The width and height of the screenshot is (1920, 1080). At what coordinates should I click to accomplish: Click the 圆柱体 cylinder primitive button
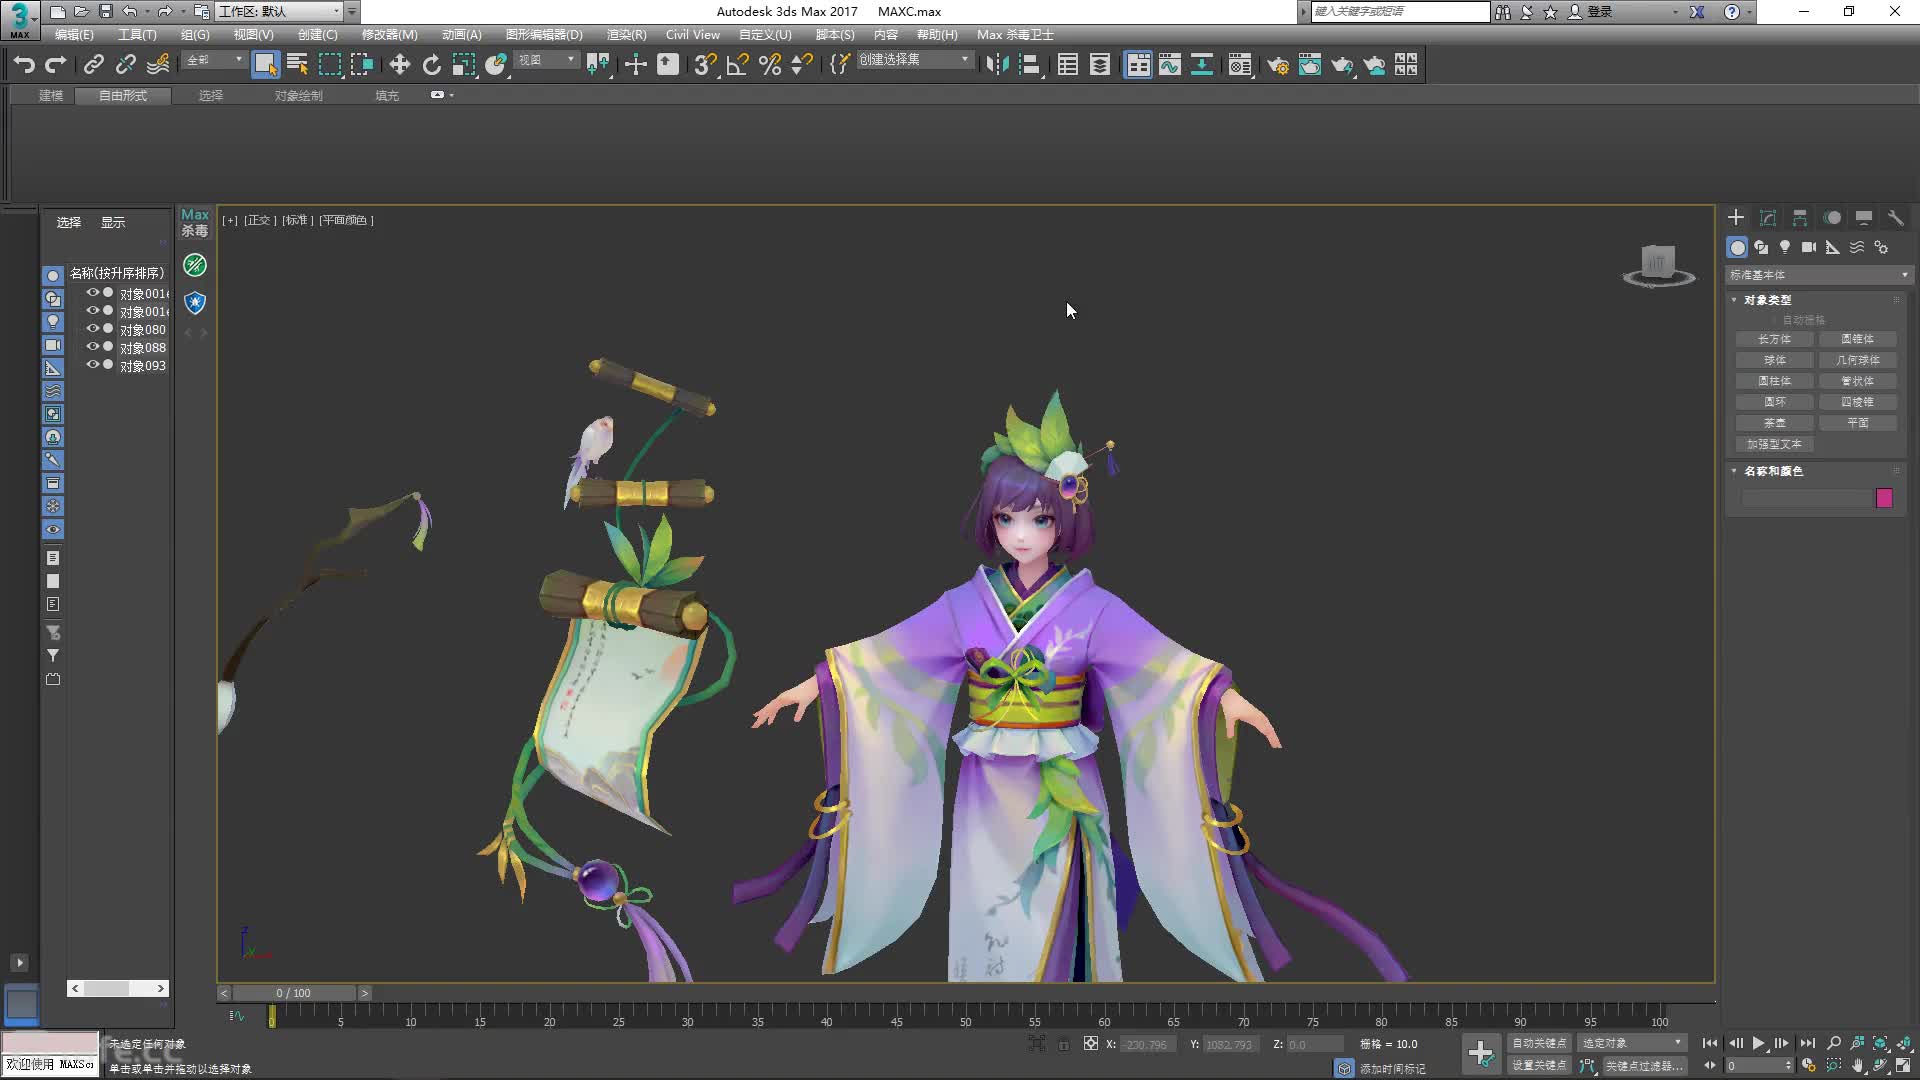1775,381
